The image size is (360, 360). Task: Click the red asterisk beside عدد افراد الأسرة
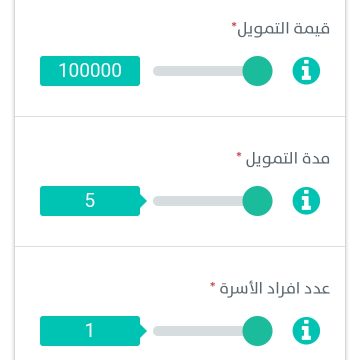click(x=213, y=285)
